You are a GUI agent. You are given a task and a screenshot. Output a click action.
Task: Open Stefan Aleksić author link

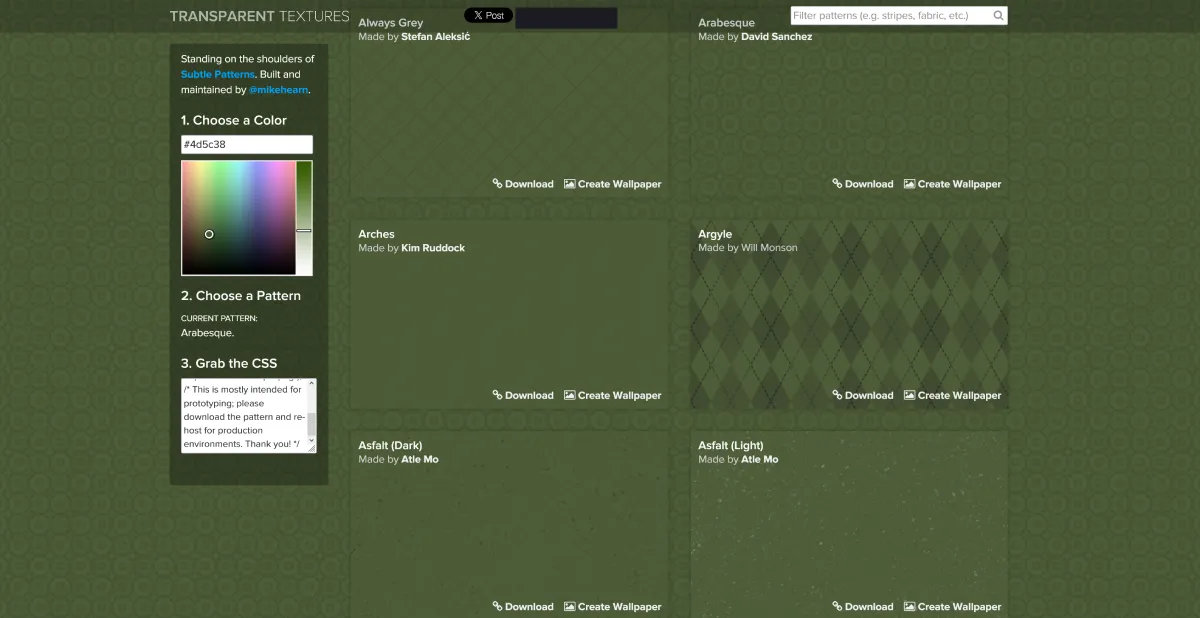click(x=435, y=37)
